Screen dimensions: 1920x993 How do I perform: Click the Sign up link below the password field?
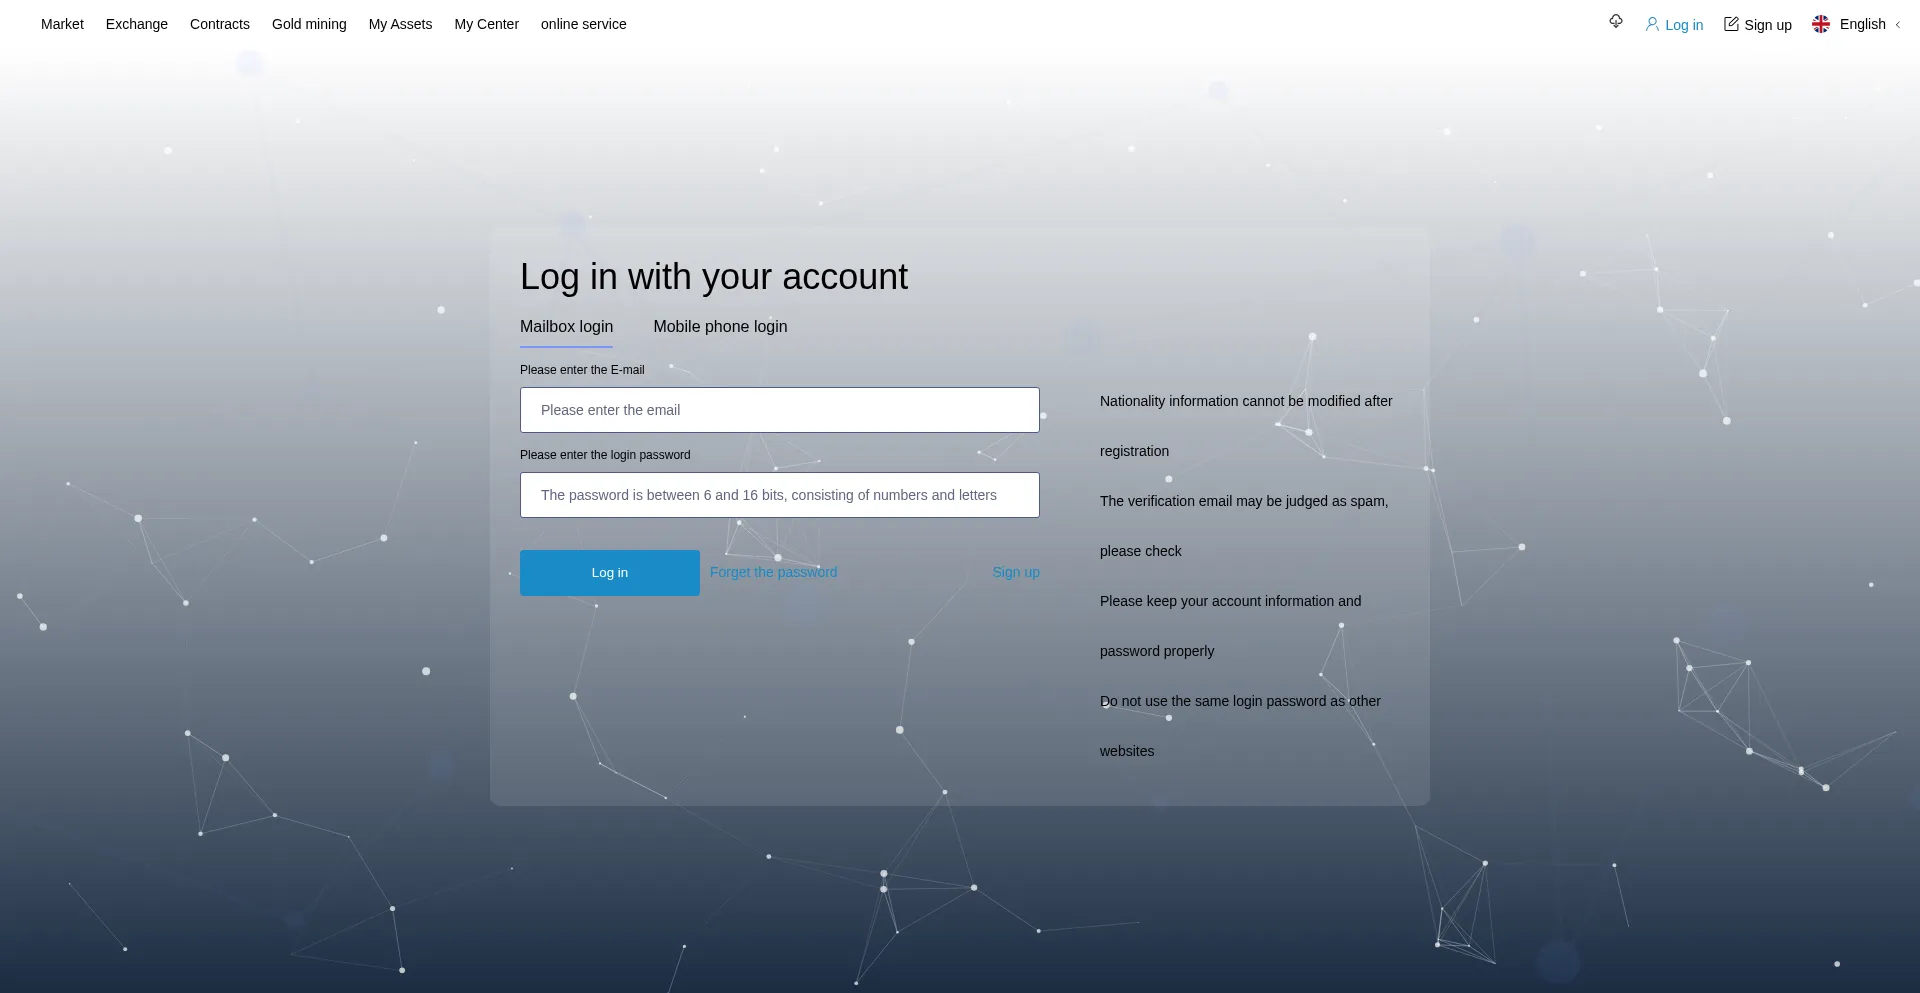[1015, 572]
